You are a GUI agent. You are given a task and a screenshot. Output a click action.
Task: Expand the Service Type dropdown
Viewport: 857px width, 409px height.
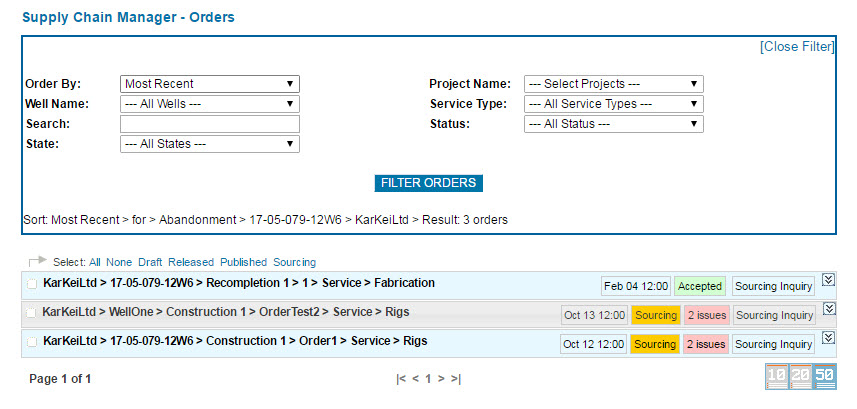coord(613,104)
